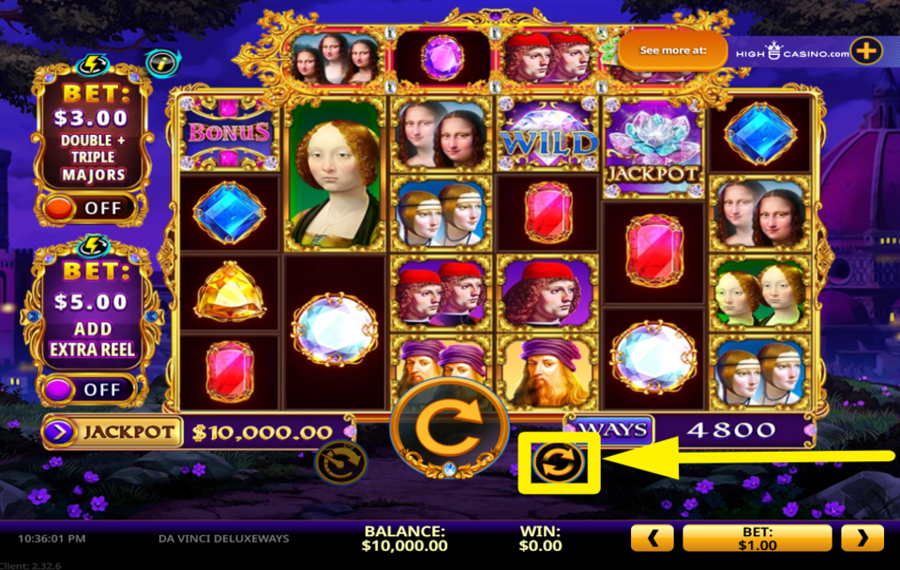Screen dimensions: 900x570
Task: Open game info with the cyan 'i' icon
Action: pos(162,63)
